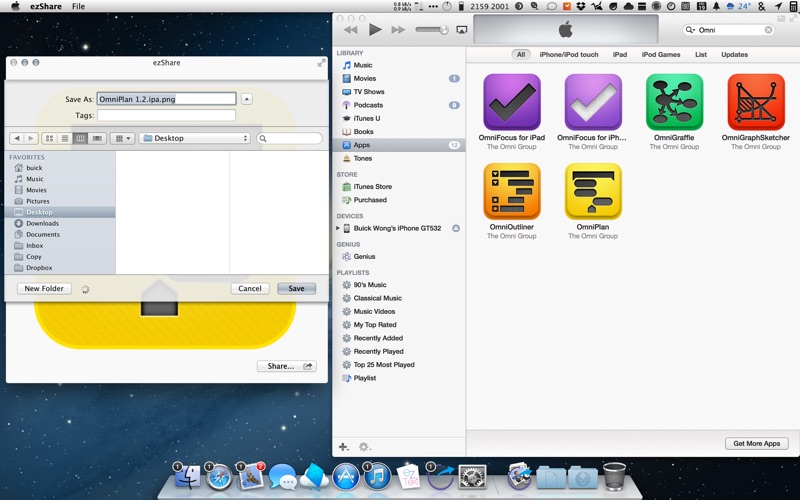Open the arrange-by dropdown in save dialog
The height and width of the screenshot is (500, 800).
click(122, 138)
